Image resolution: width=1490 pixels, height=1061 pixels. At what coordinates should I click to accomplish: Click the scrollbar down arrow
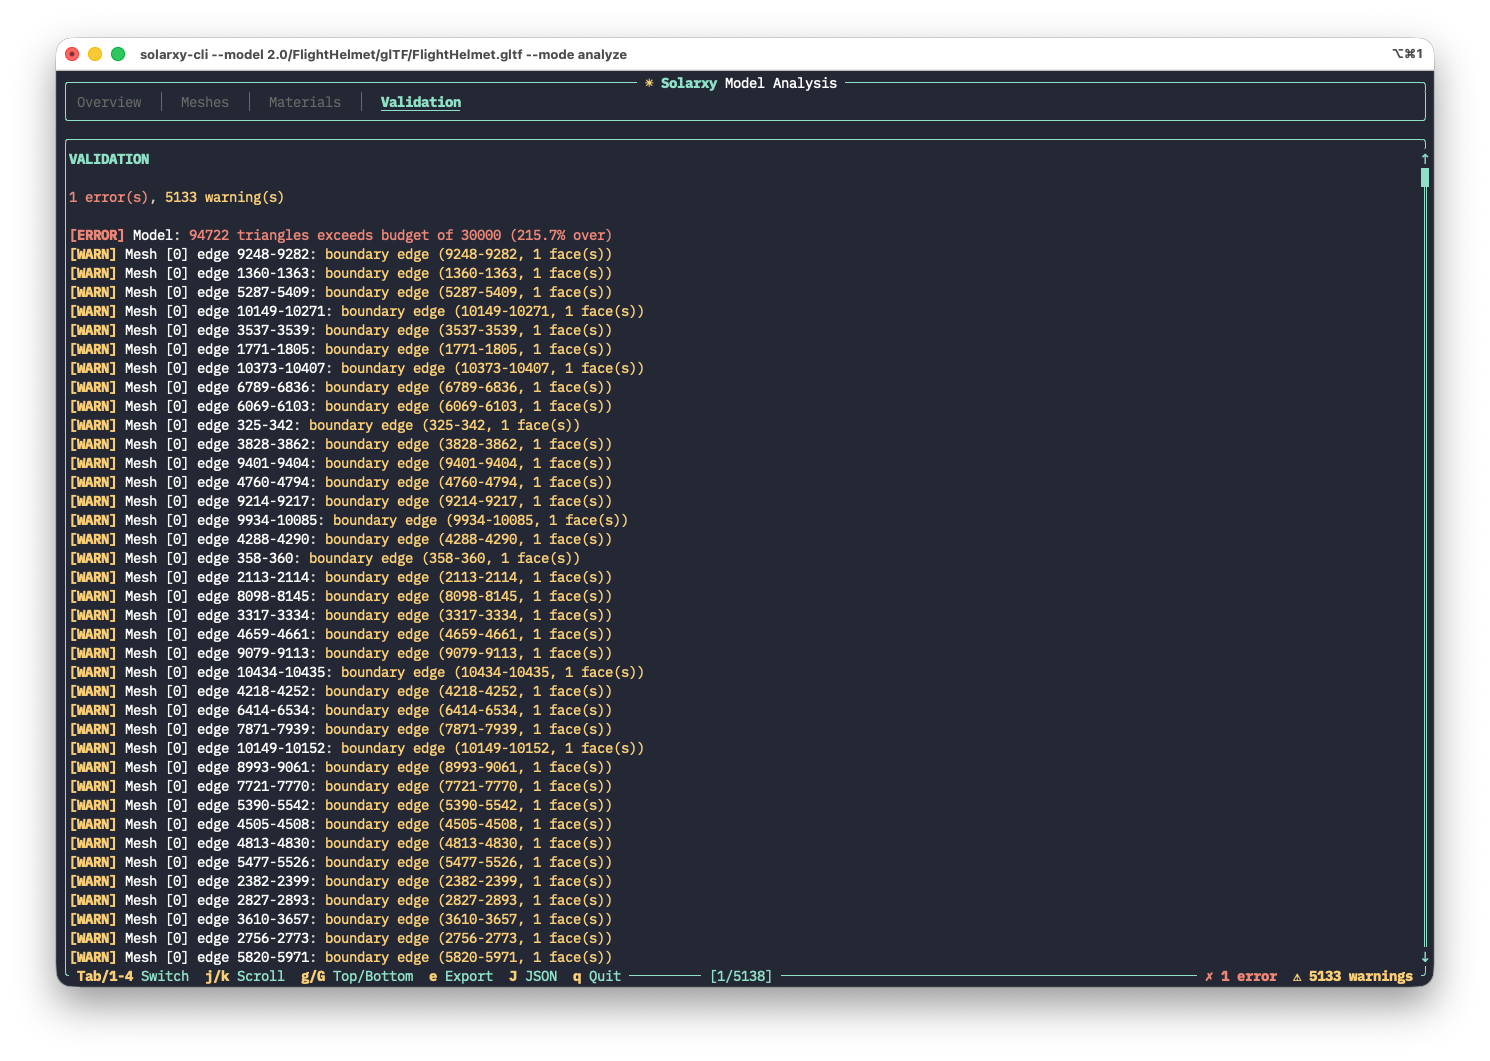pos(1425,957)
